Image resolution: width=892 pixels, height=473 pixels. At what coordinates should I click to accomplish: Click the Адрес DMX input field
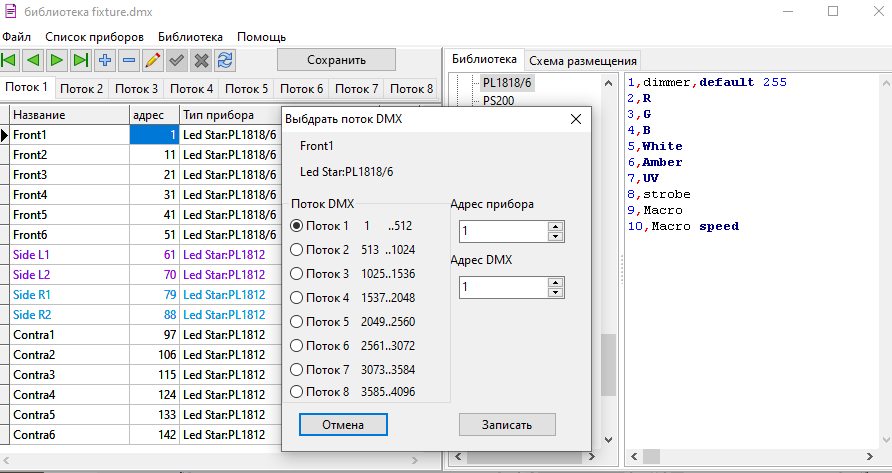coord(503,287)
